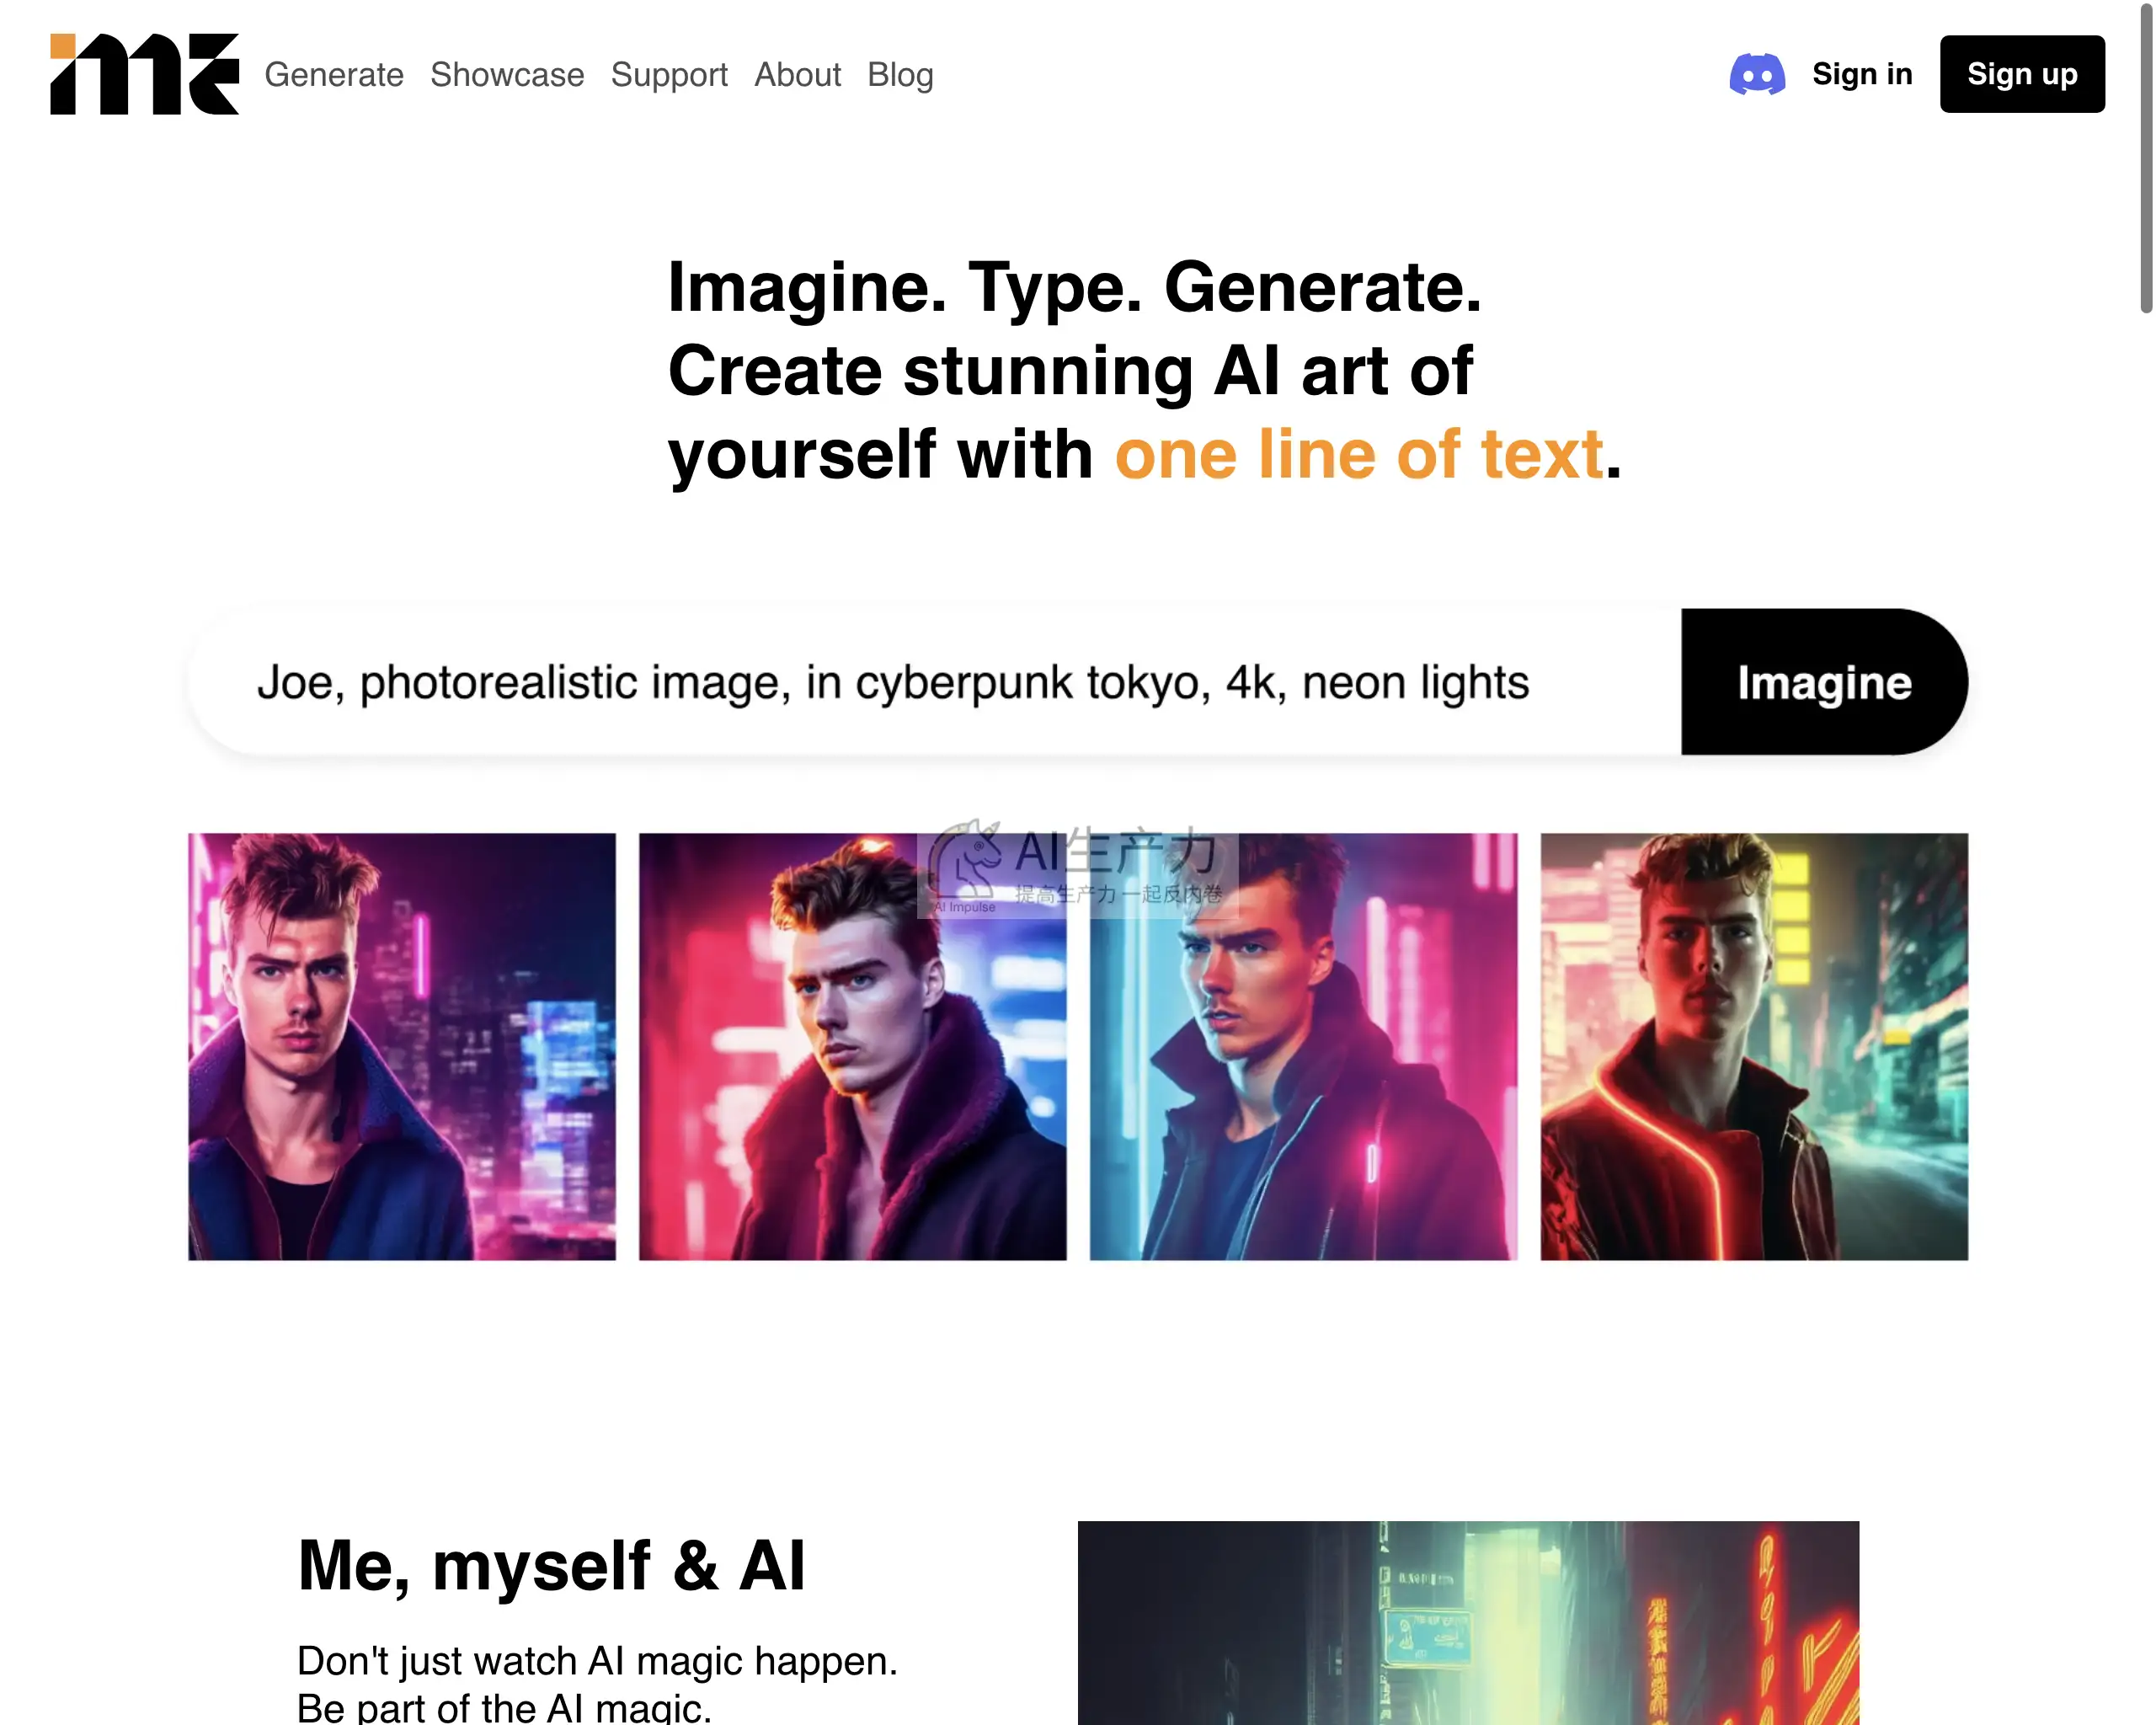Select the first portrait with purple city skyline
Screen dimensions: 2156x1725
402,1046
